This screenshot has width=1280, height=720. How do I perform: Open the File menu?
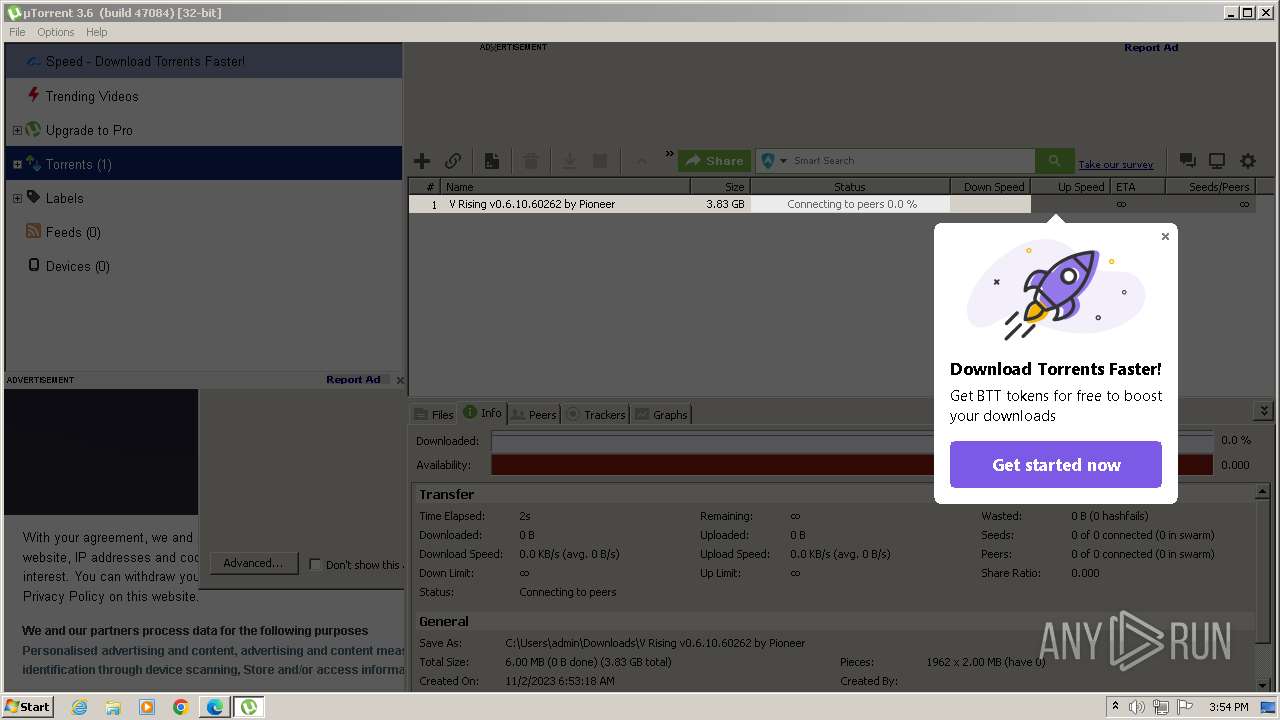point(17,32)
